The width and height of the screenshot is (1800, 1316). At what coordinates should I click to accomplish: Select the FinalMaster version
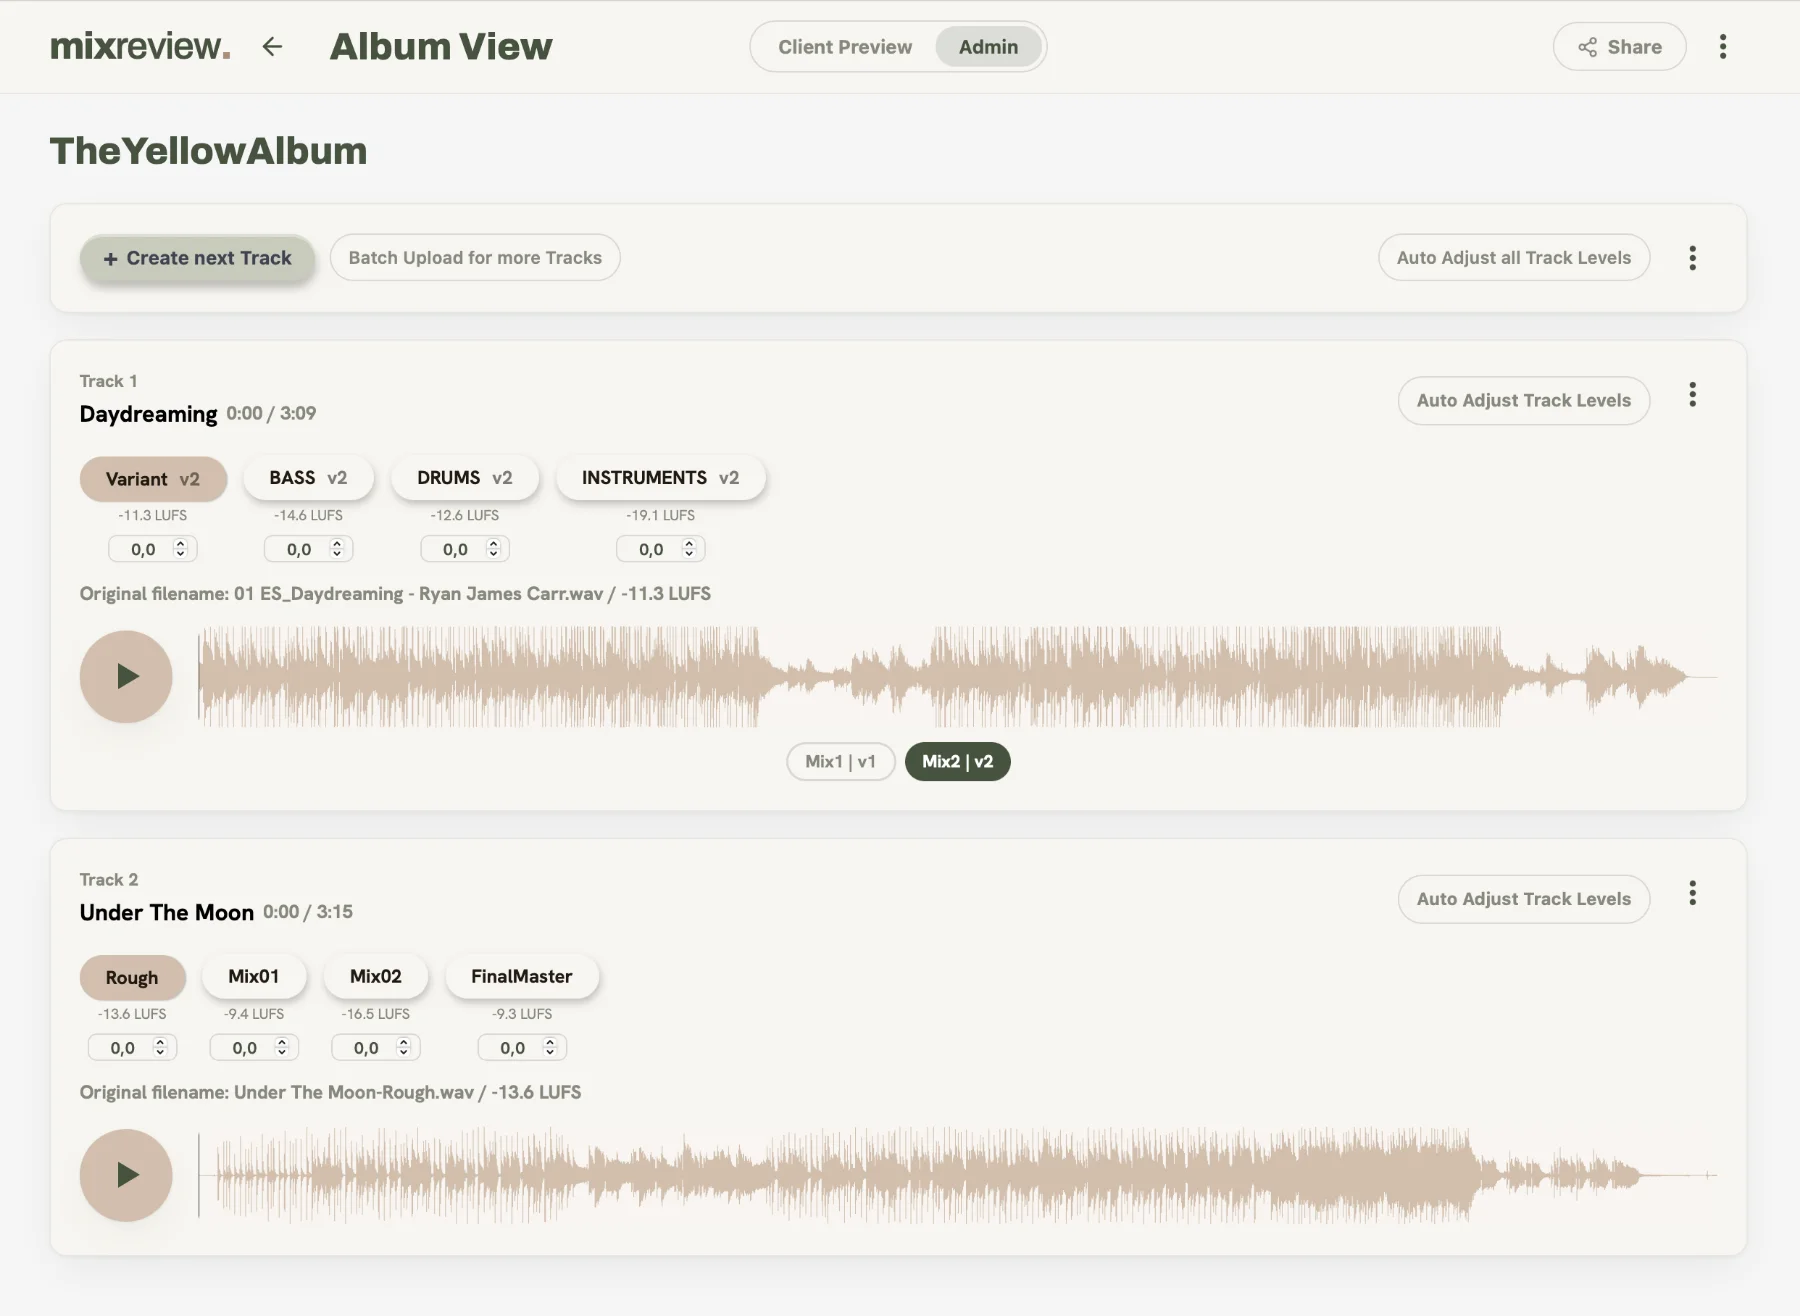(x=522, y=977)
